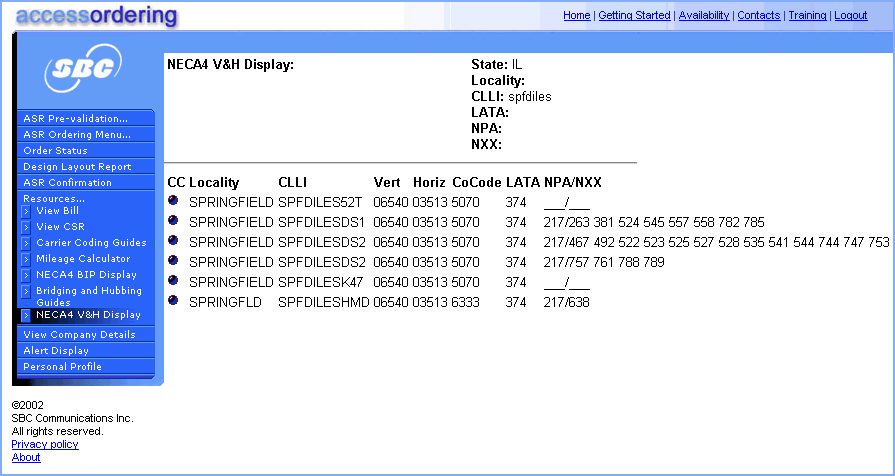Image resolution: width=895 pixels, height=476 pixels.
Task: Expand the Resources section in sidebar
Action: click(54, 198)
